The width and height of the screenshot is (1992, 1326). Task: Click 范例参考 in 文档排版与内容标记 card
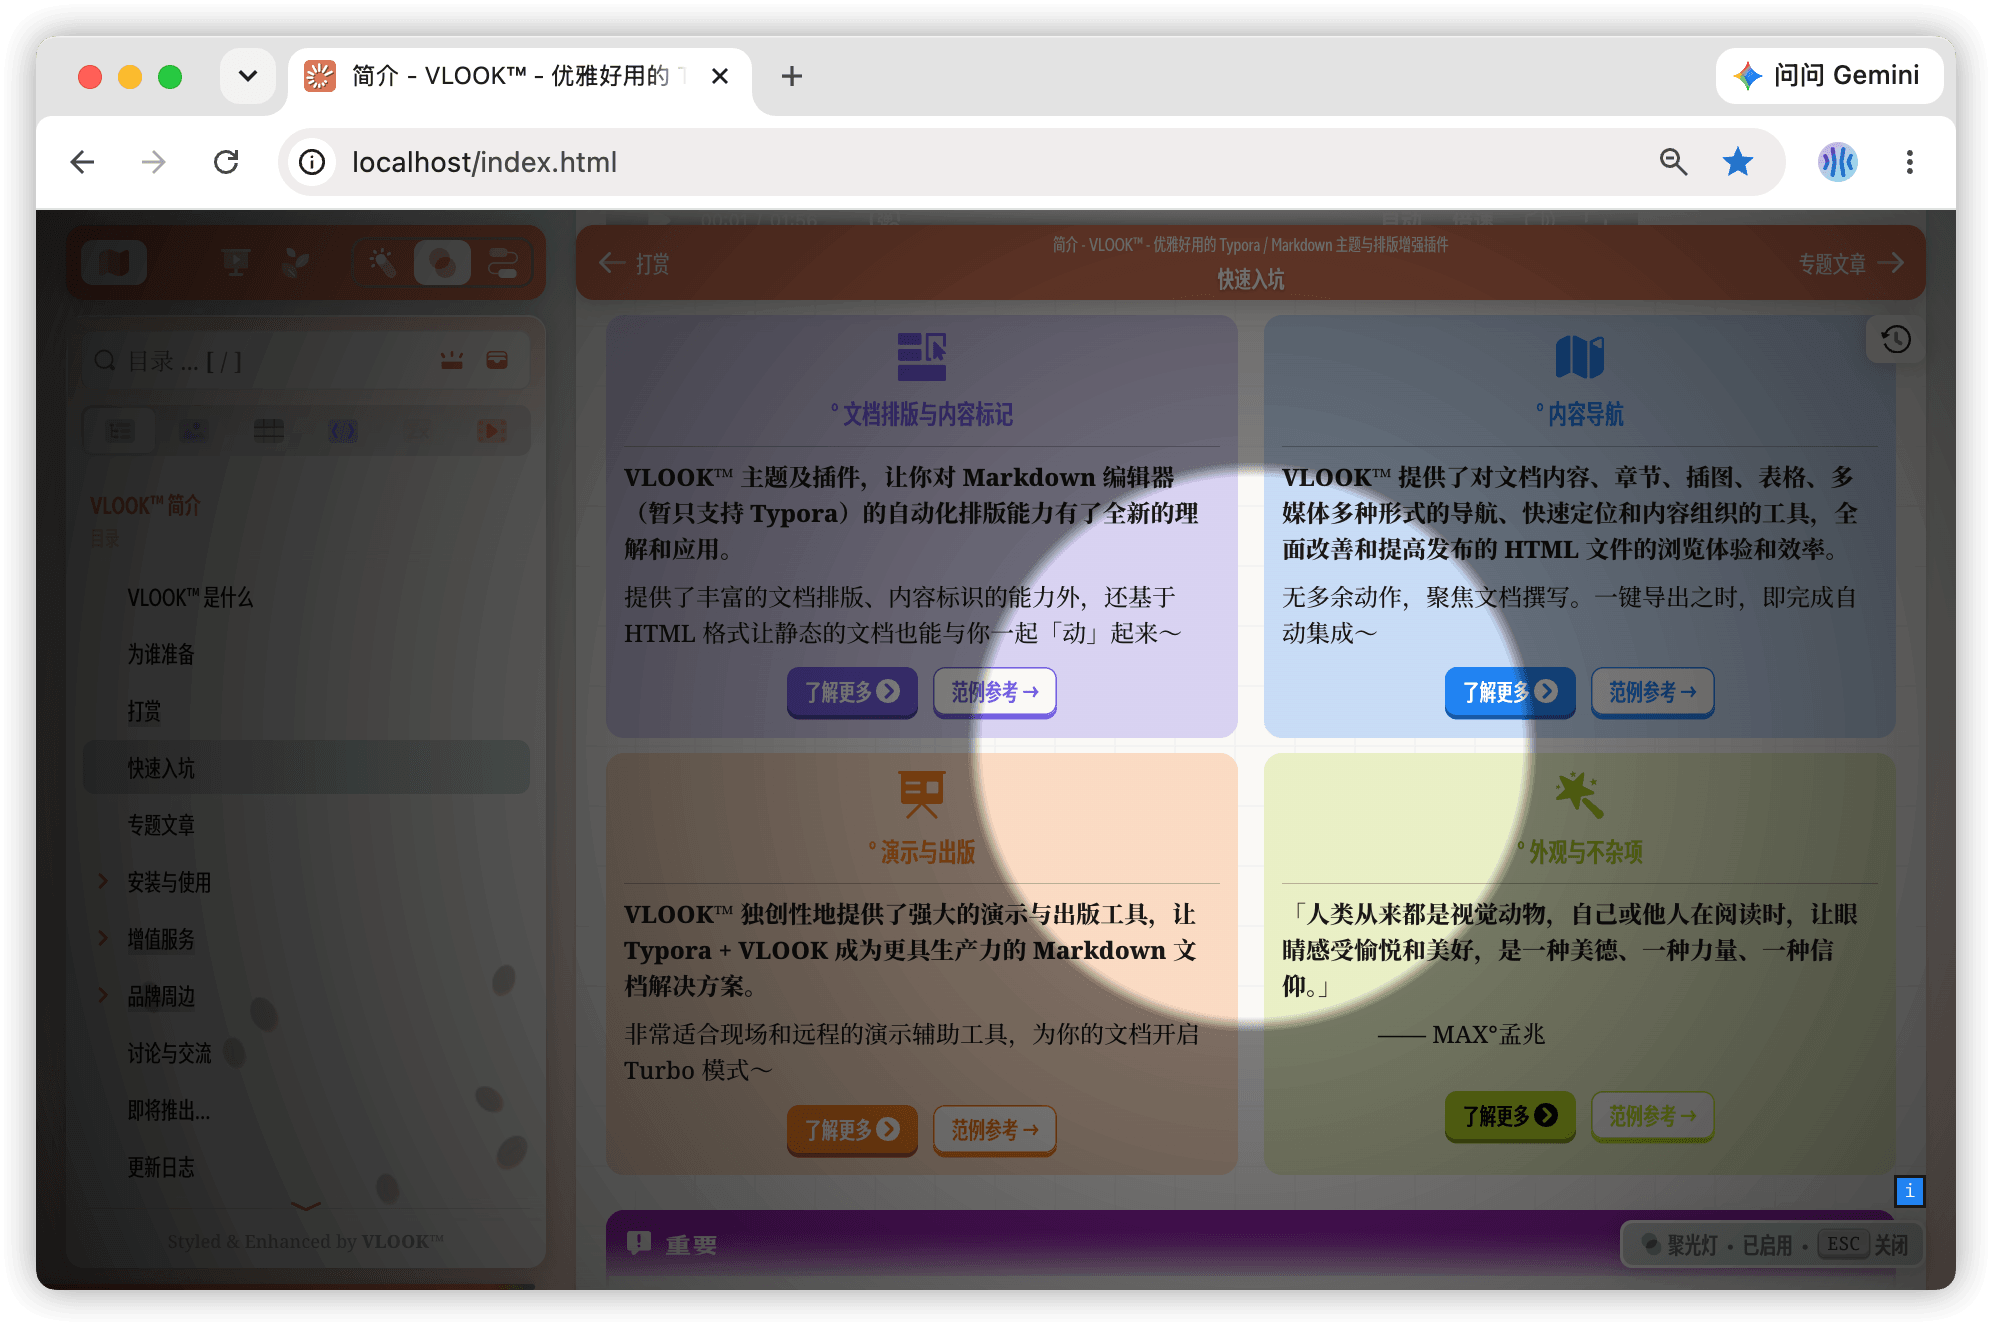click(x=995, y=692)
